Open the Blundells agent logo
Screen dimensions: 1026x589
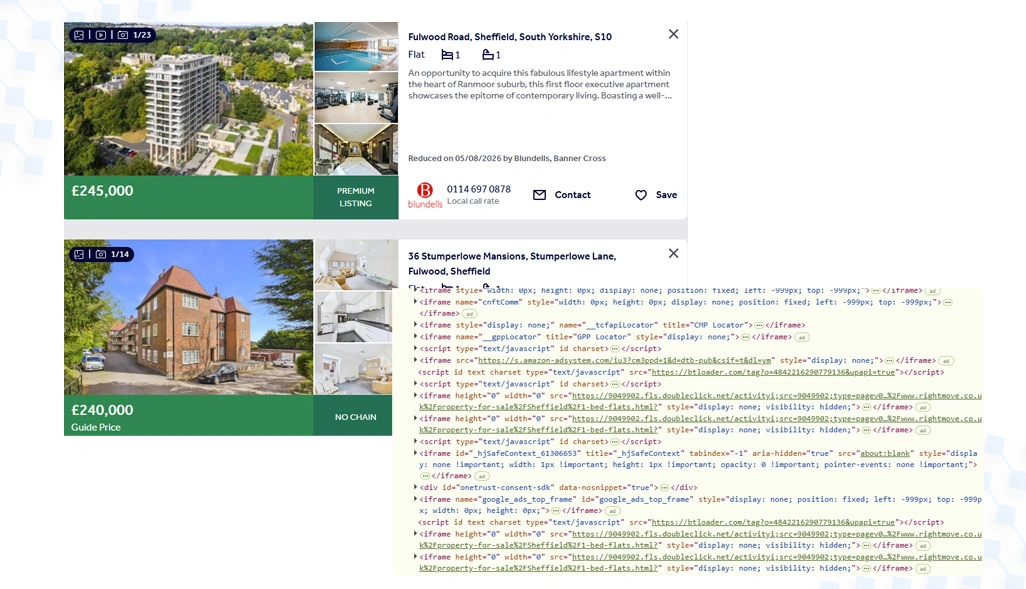(x=425, y=195)
